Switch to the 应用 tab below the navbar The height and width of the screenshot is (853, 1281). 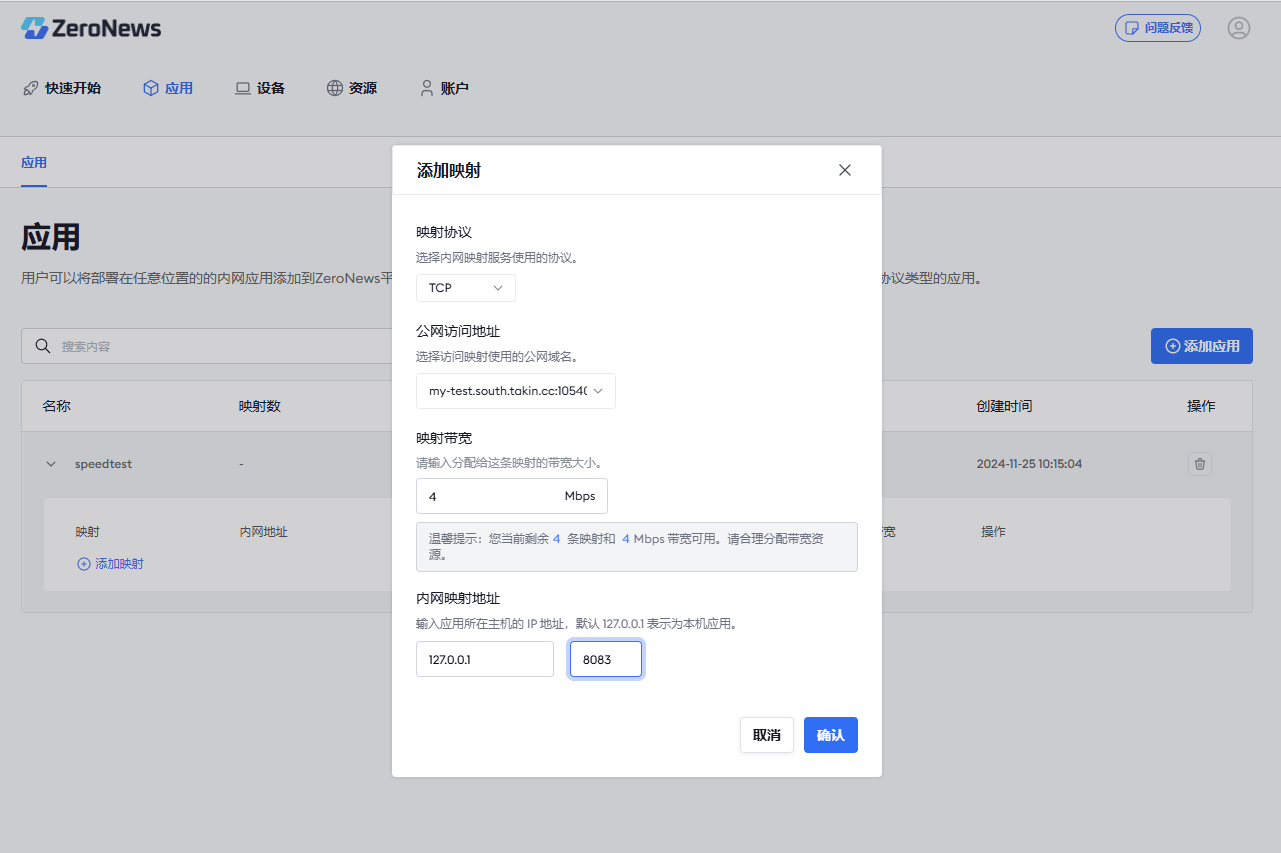(34, 162)
